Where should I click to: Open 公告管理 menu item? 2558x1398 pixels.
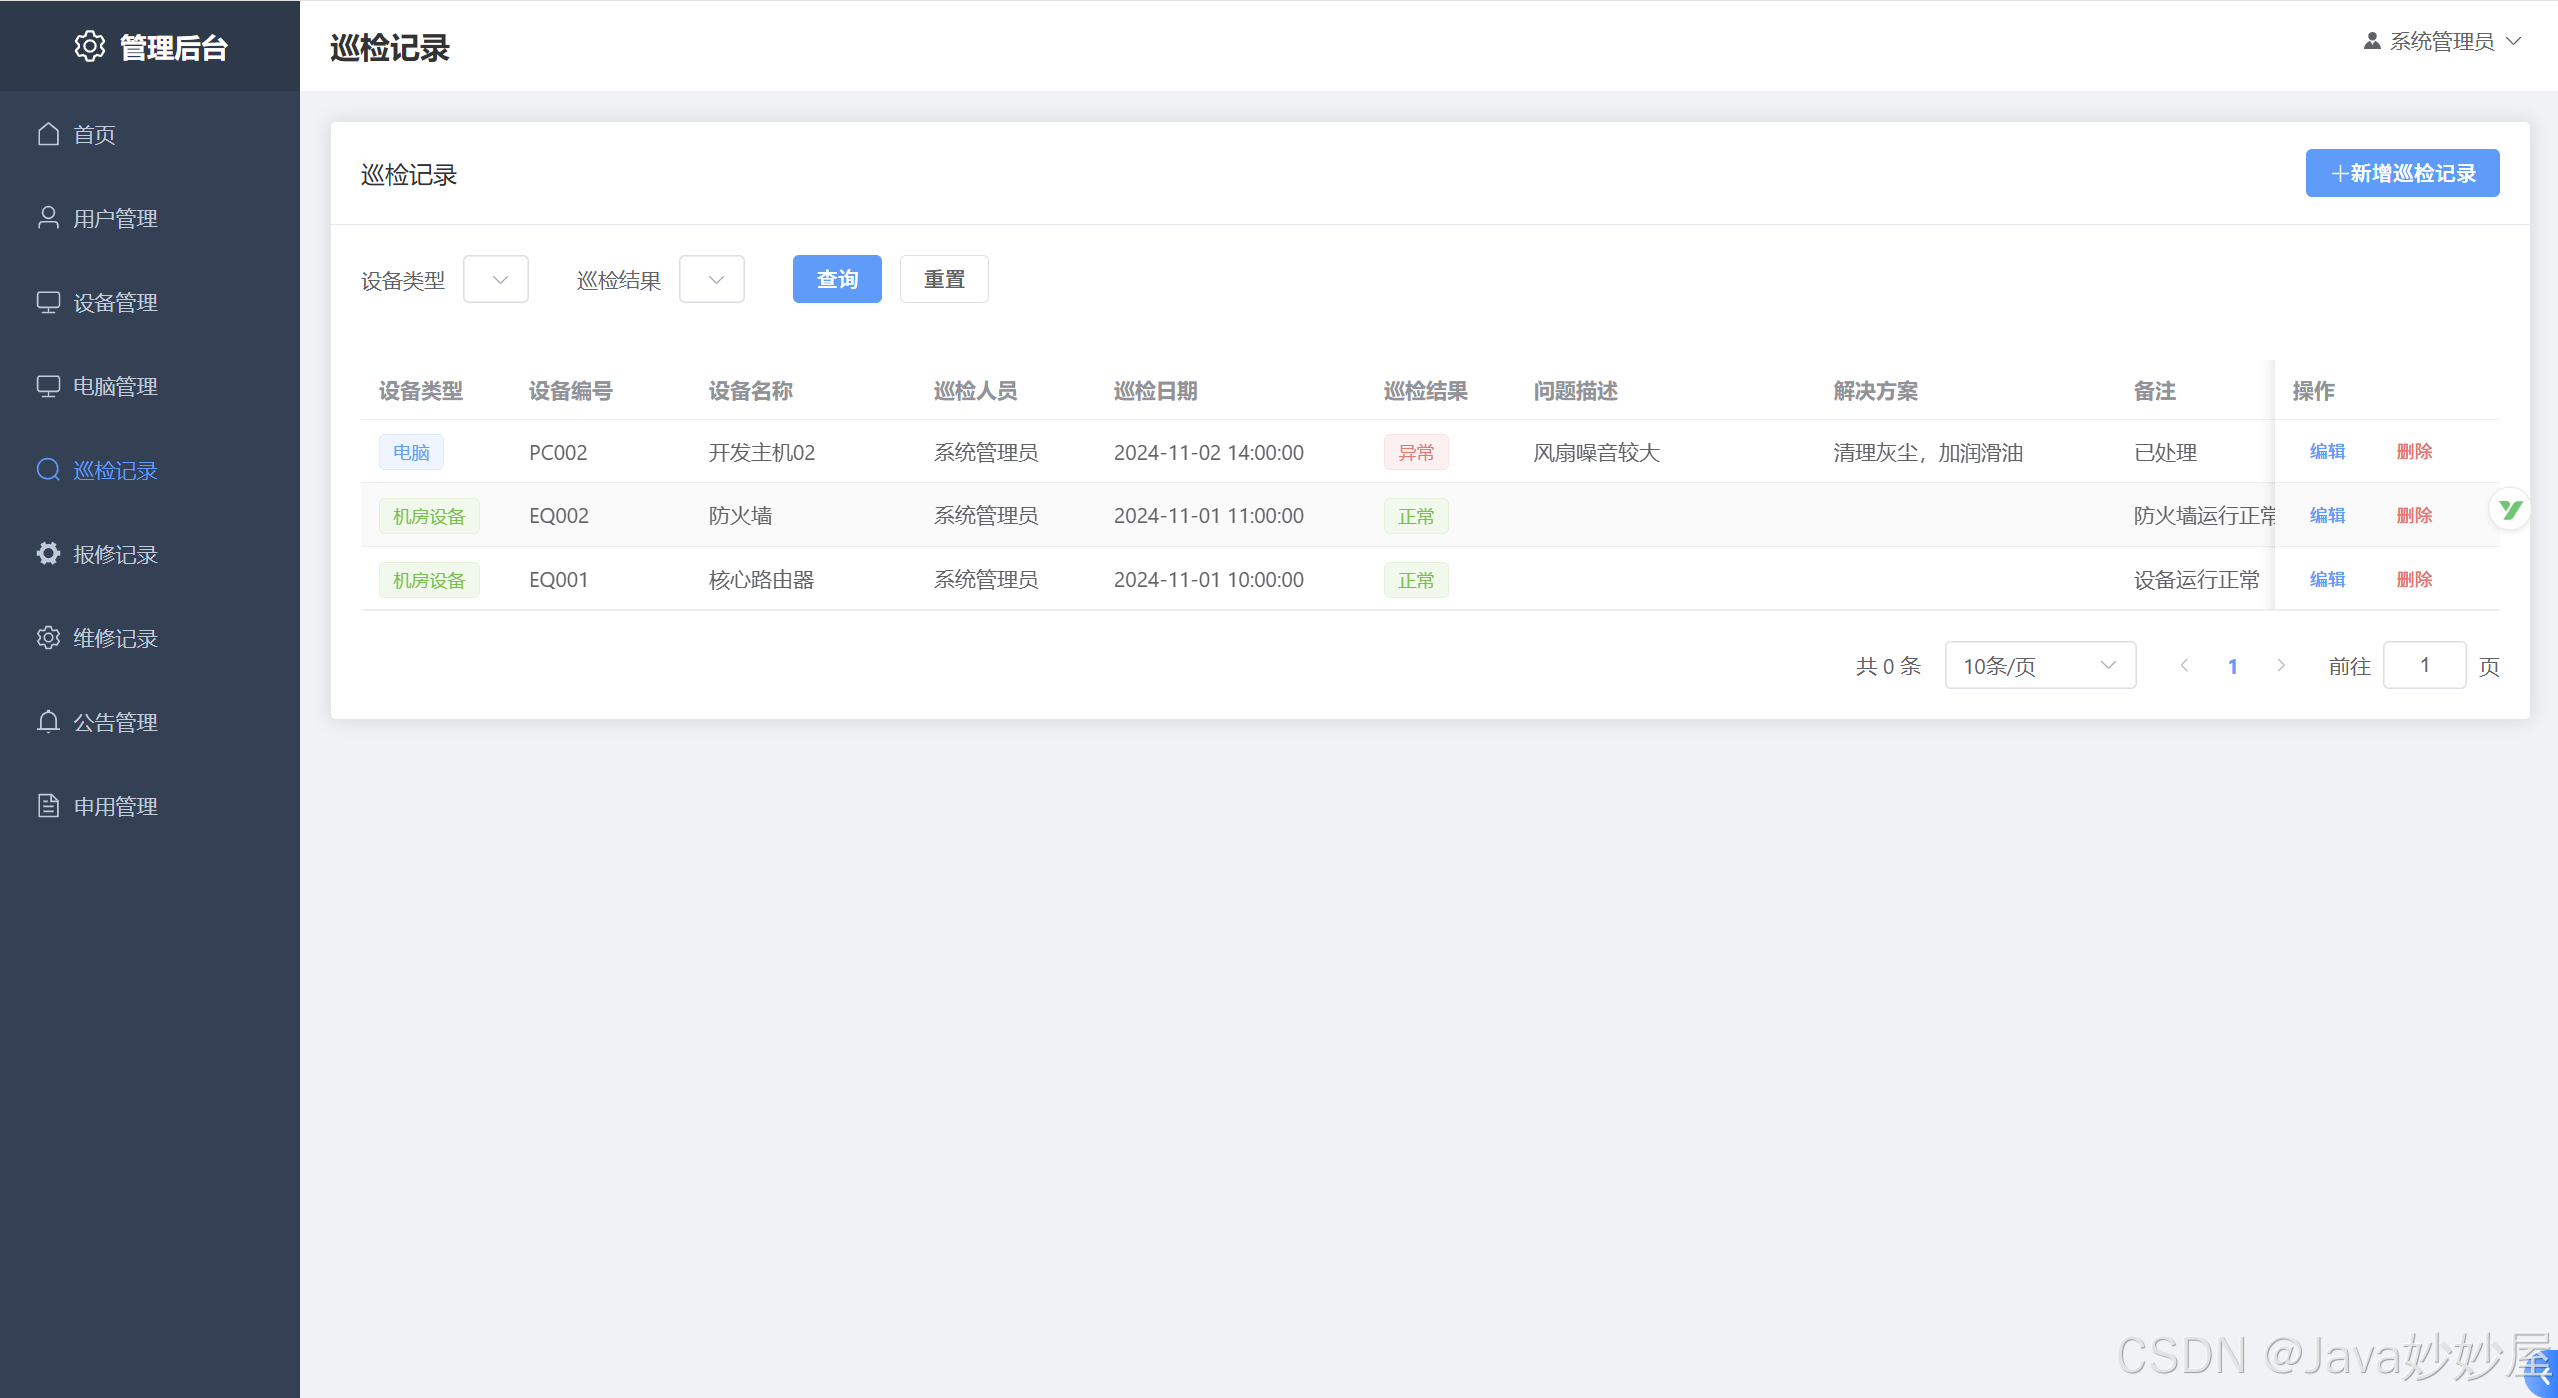(x=150, y=722)
